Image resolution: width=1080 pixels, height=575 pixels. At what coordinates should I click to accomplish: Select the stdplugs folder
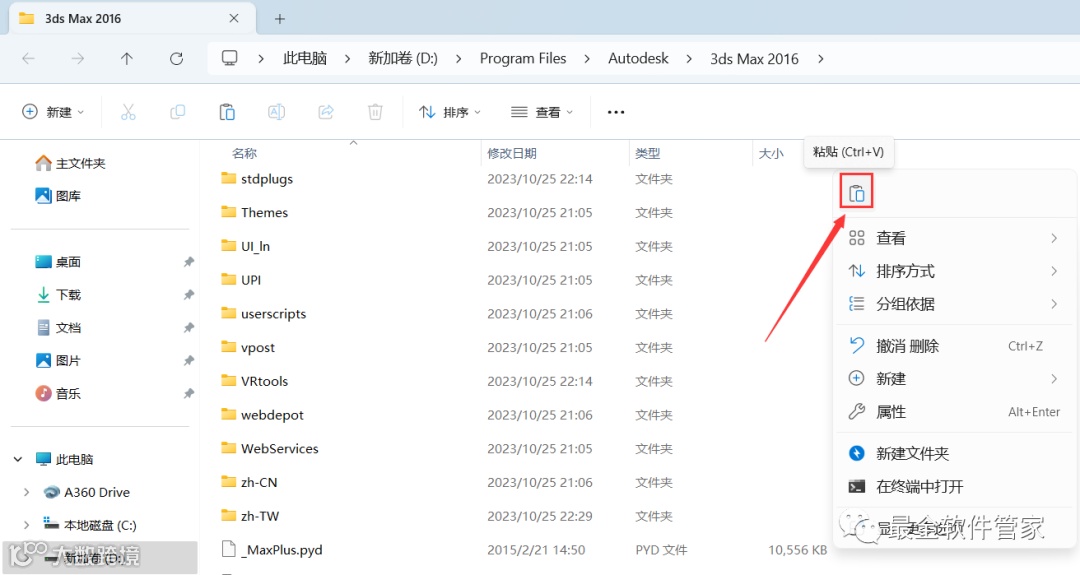pos(257,179)
